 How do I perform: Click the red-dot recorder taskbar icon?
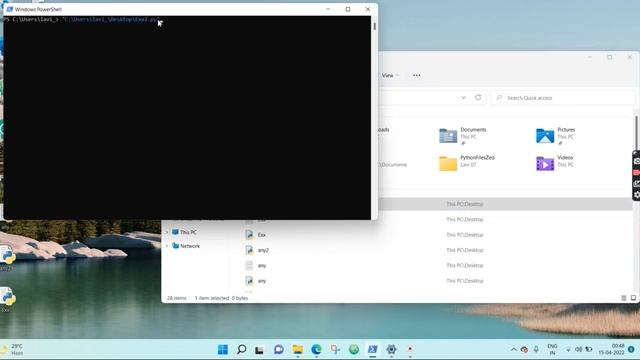(410, 349)
